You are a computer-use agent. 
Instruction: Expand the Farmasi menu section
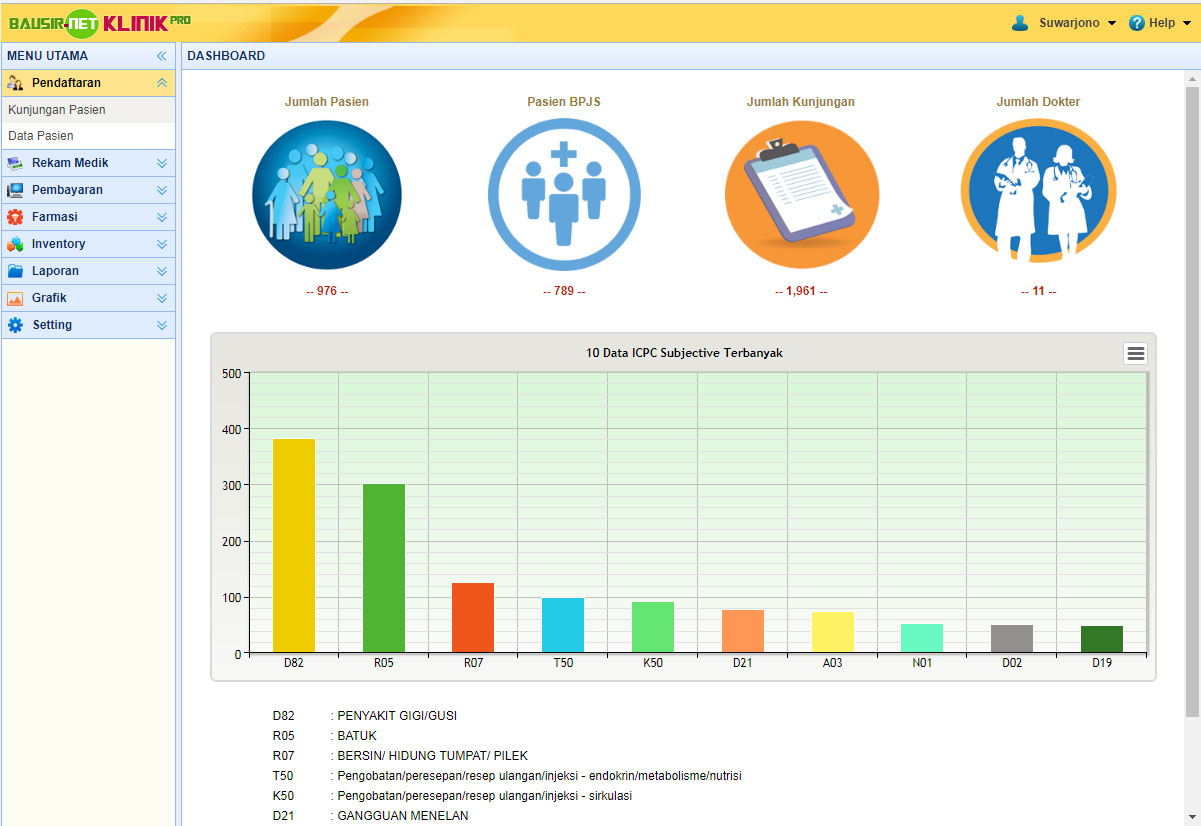point(161,217)
